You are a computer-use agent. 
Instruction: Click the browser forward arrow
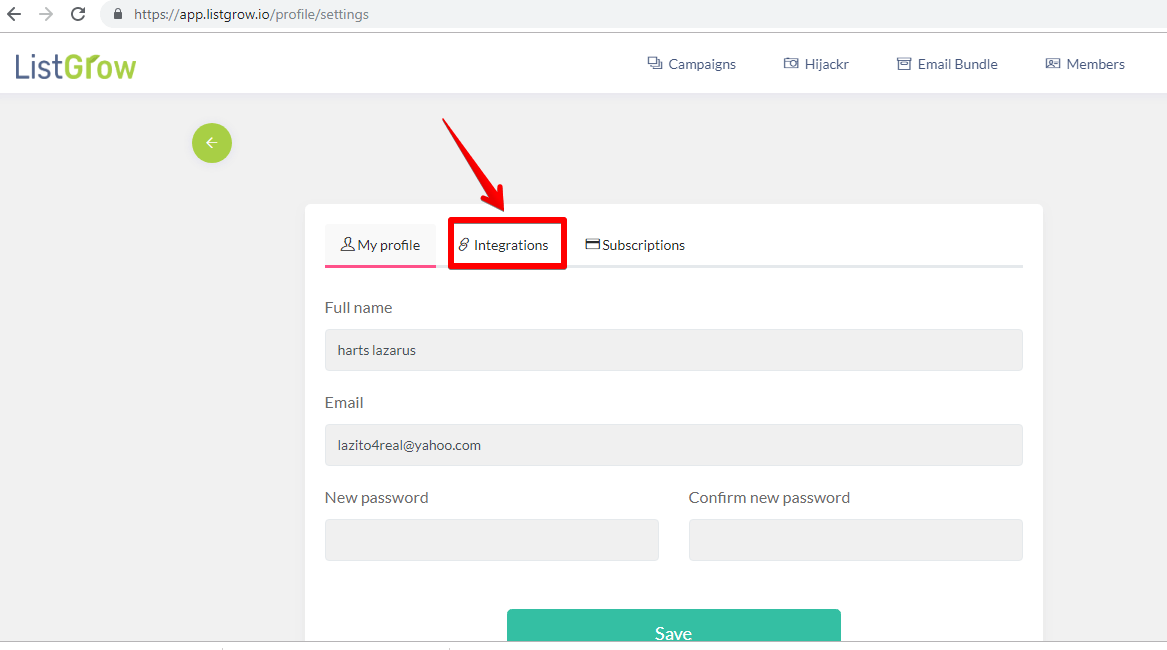46,14
